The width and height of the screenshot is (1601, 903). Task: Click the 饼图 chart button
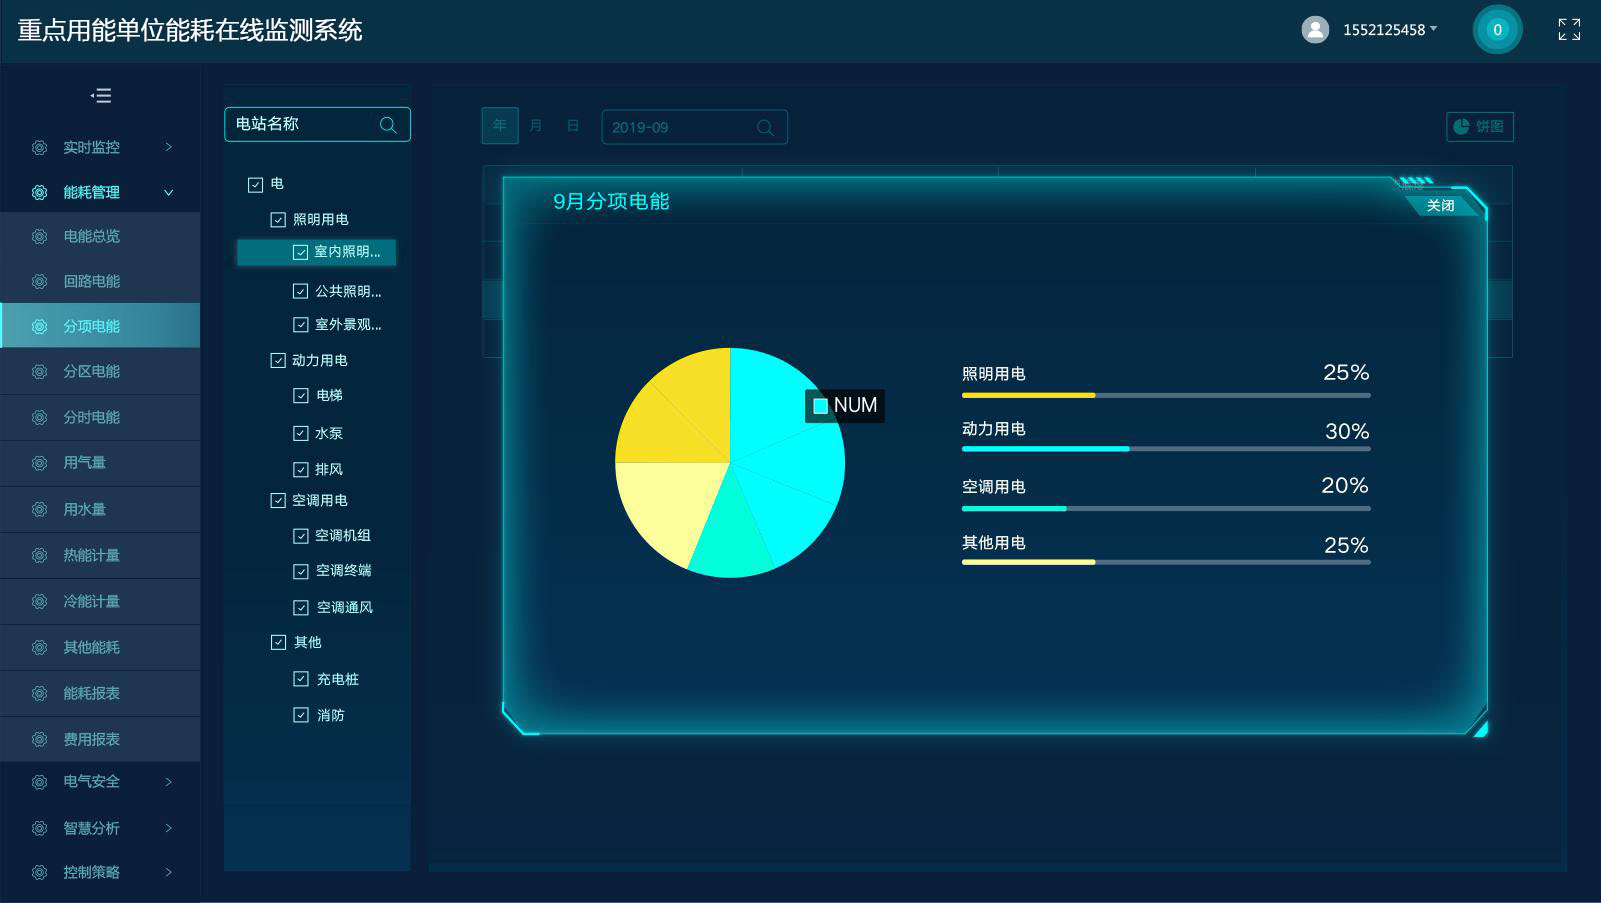click(1479, 127)
